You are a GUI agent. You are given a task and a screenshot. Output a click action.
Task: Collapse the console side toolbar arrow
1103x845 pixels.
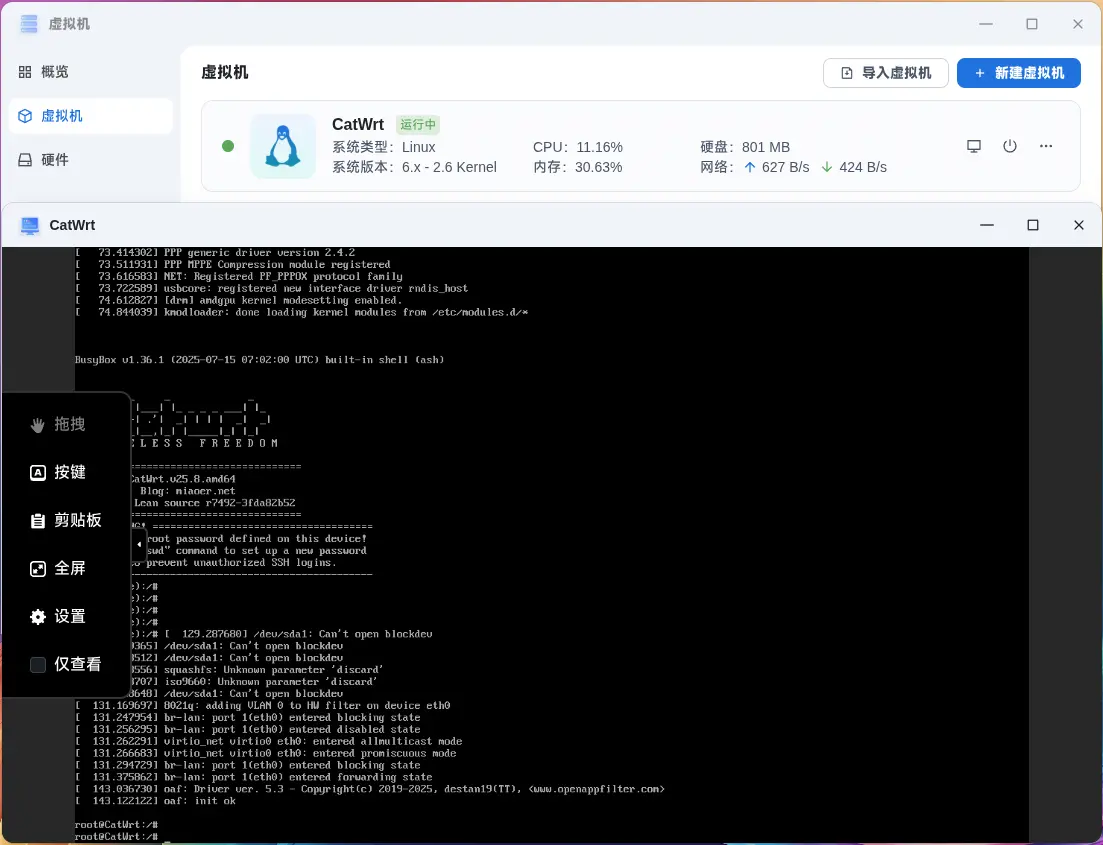[139, 545]
